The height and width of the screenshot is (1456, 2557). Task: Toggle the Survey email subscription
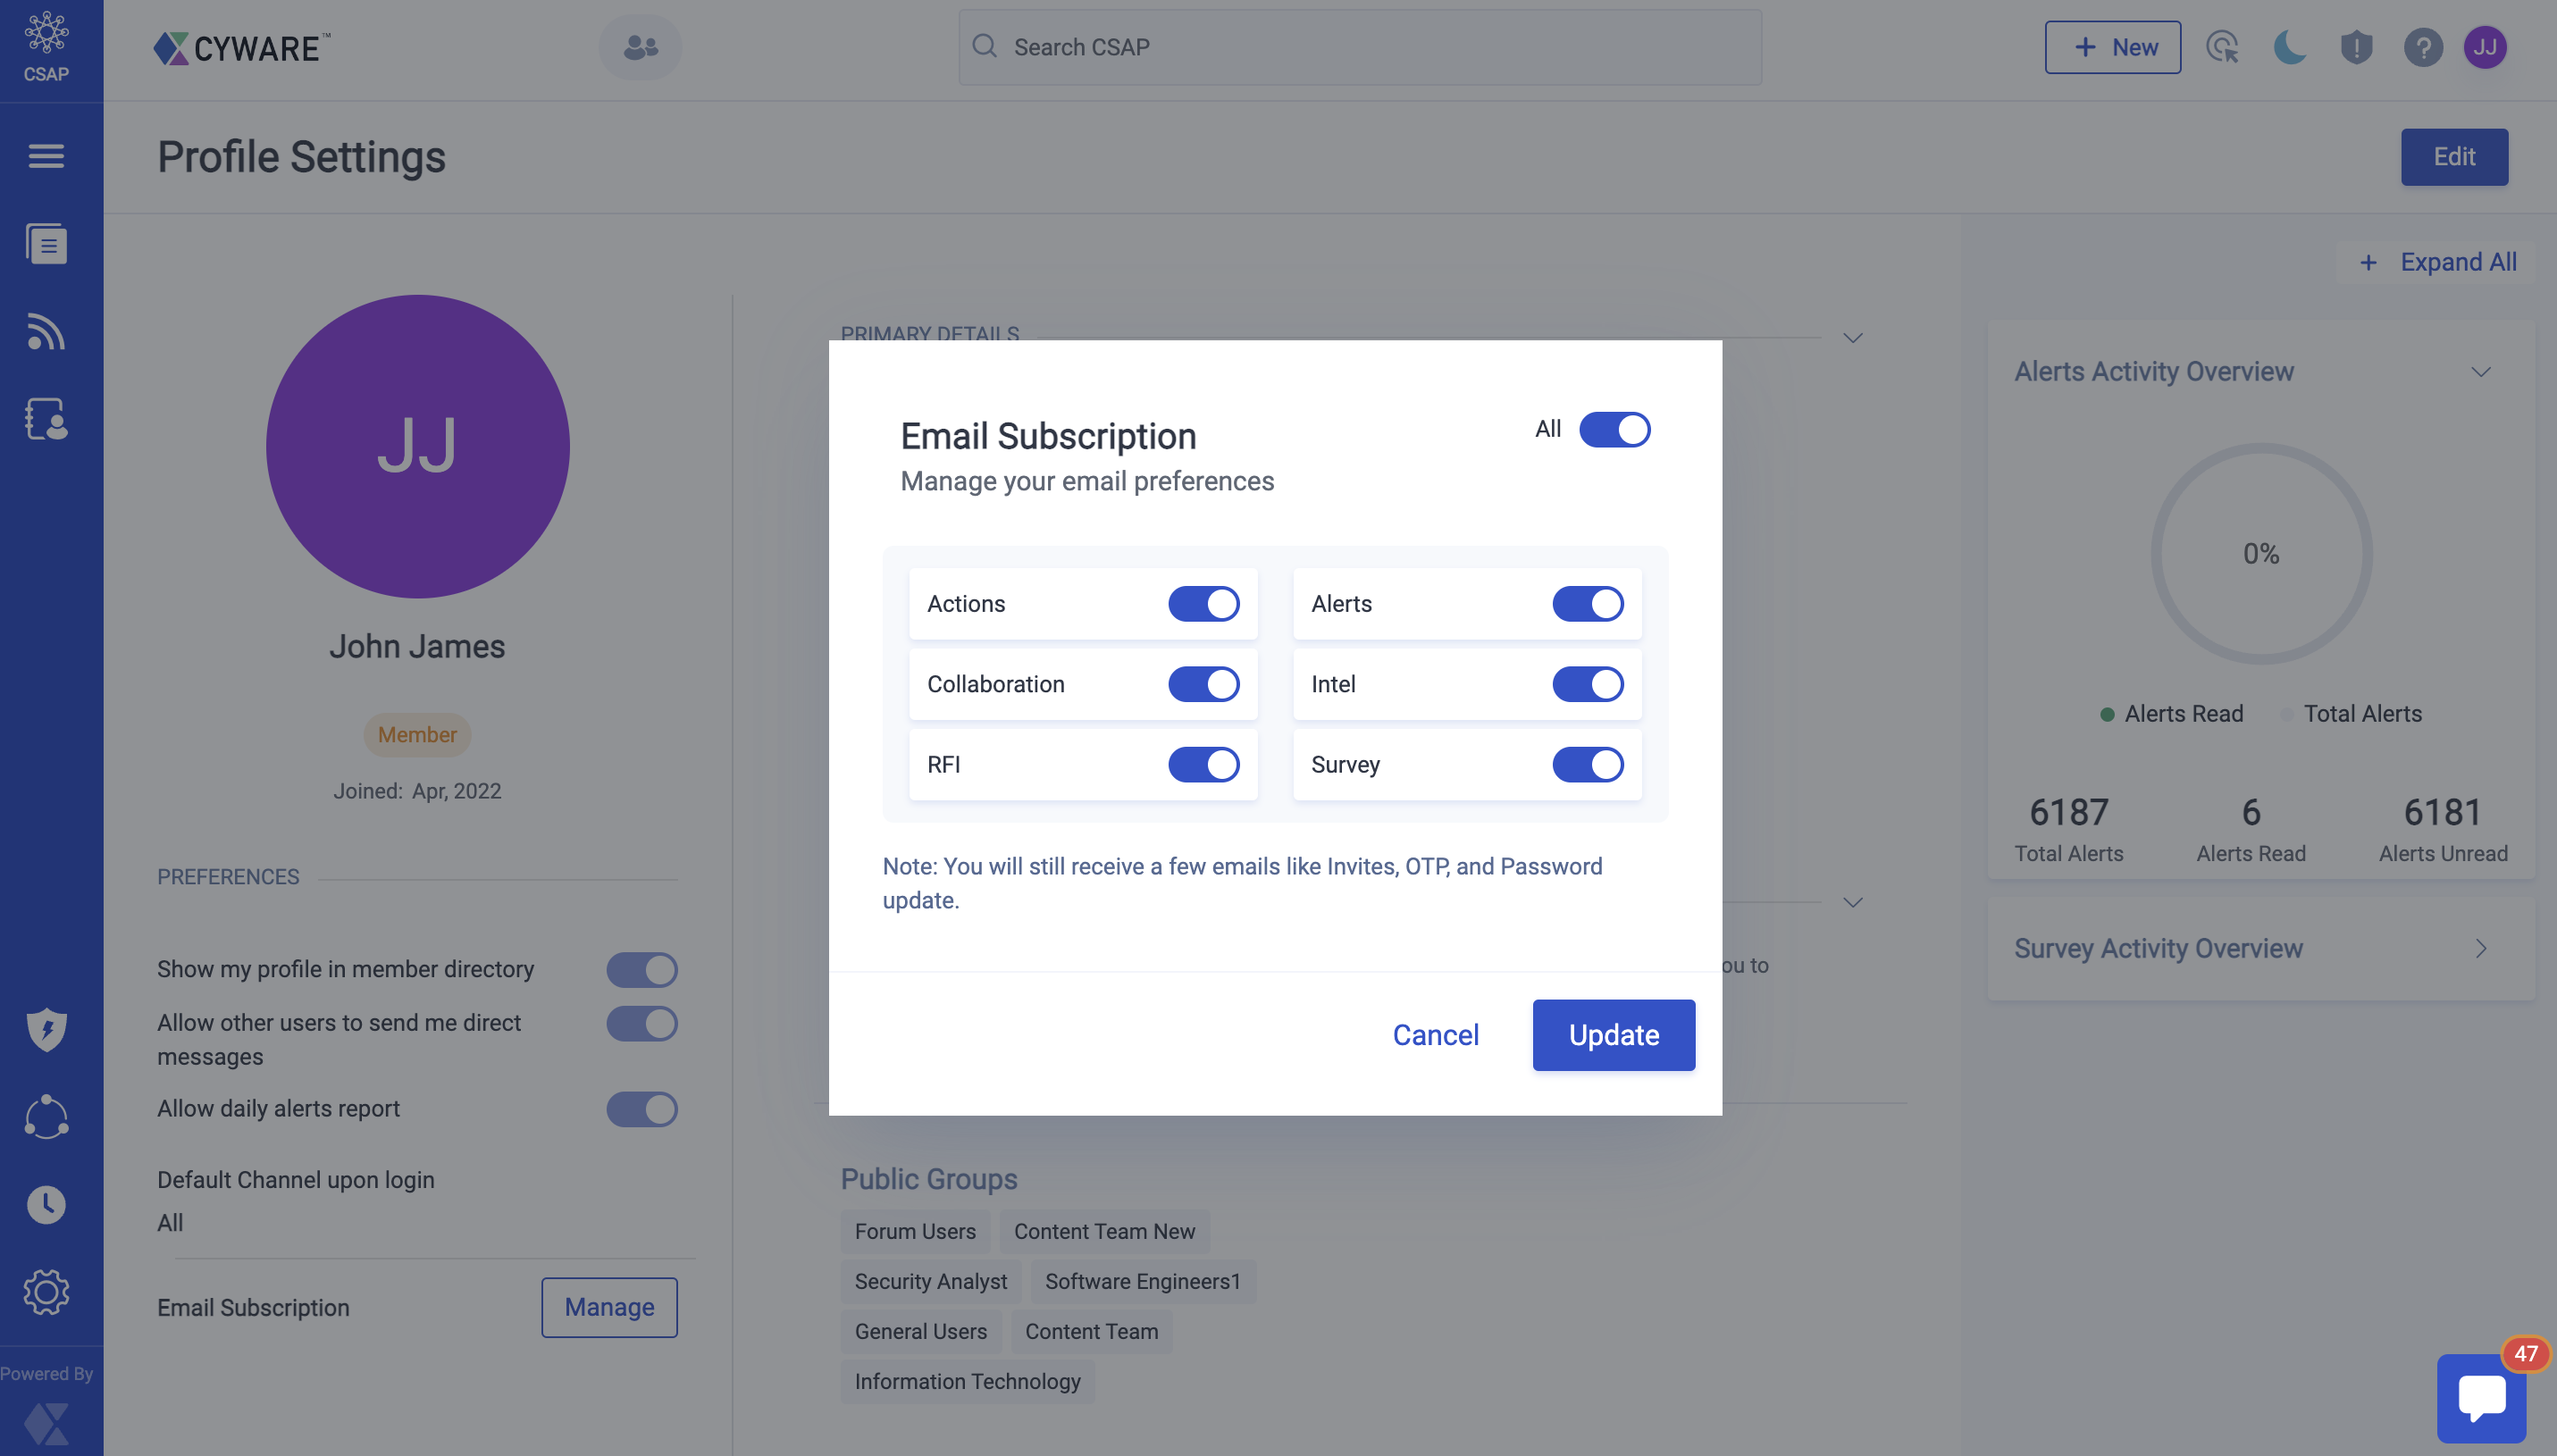1587,765
